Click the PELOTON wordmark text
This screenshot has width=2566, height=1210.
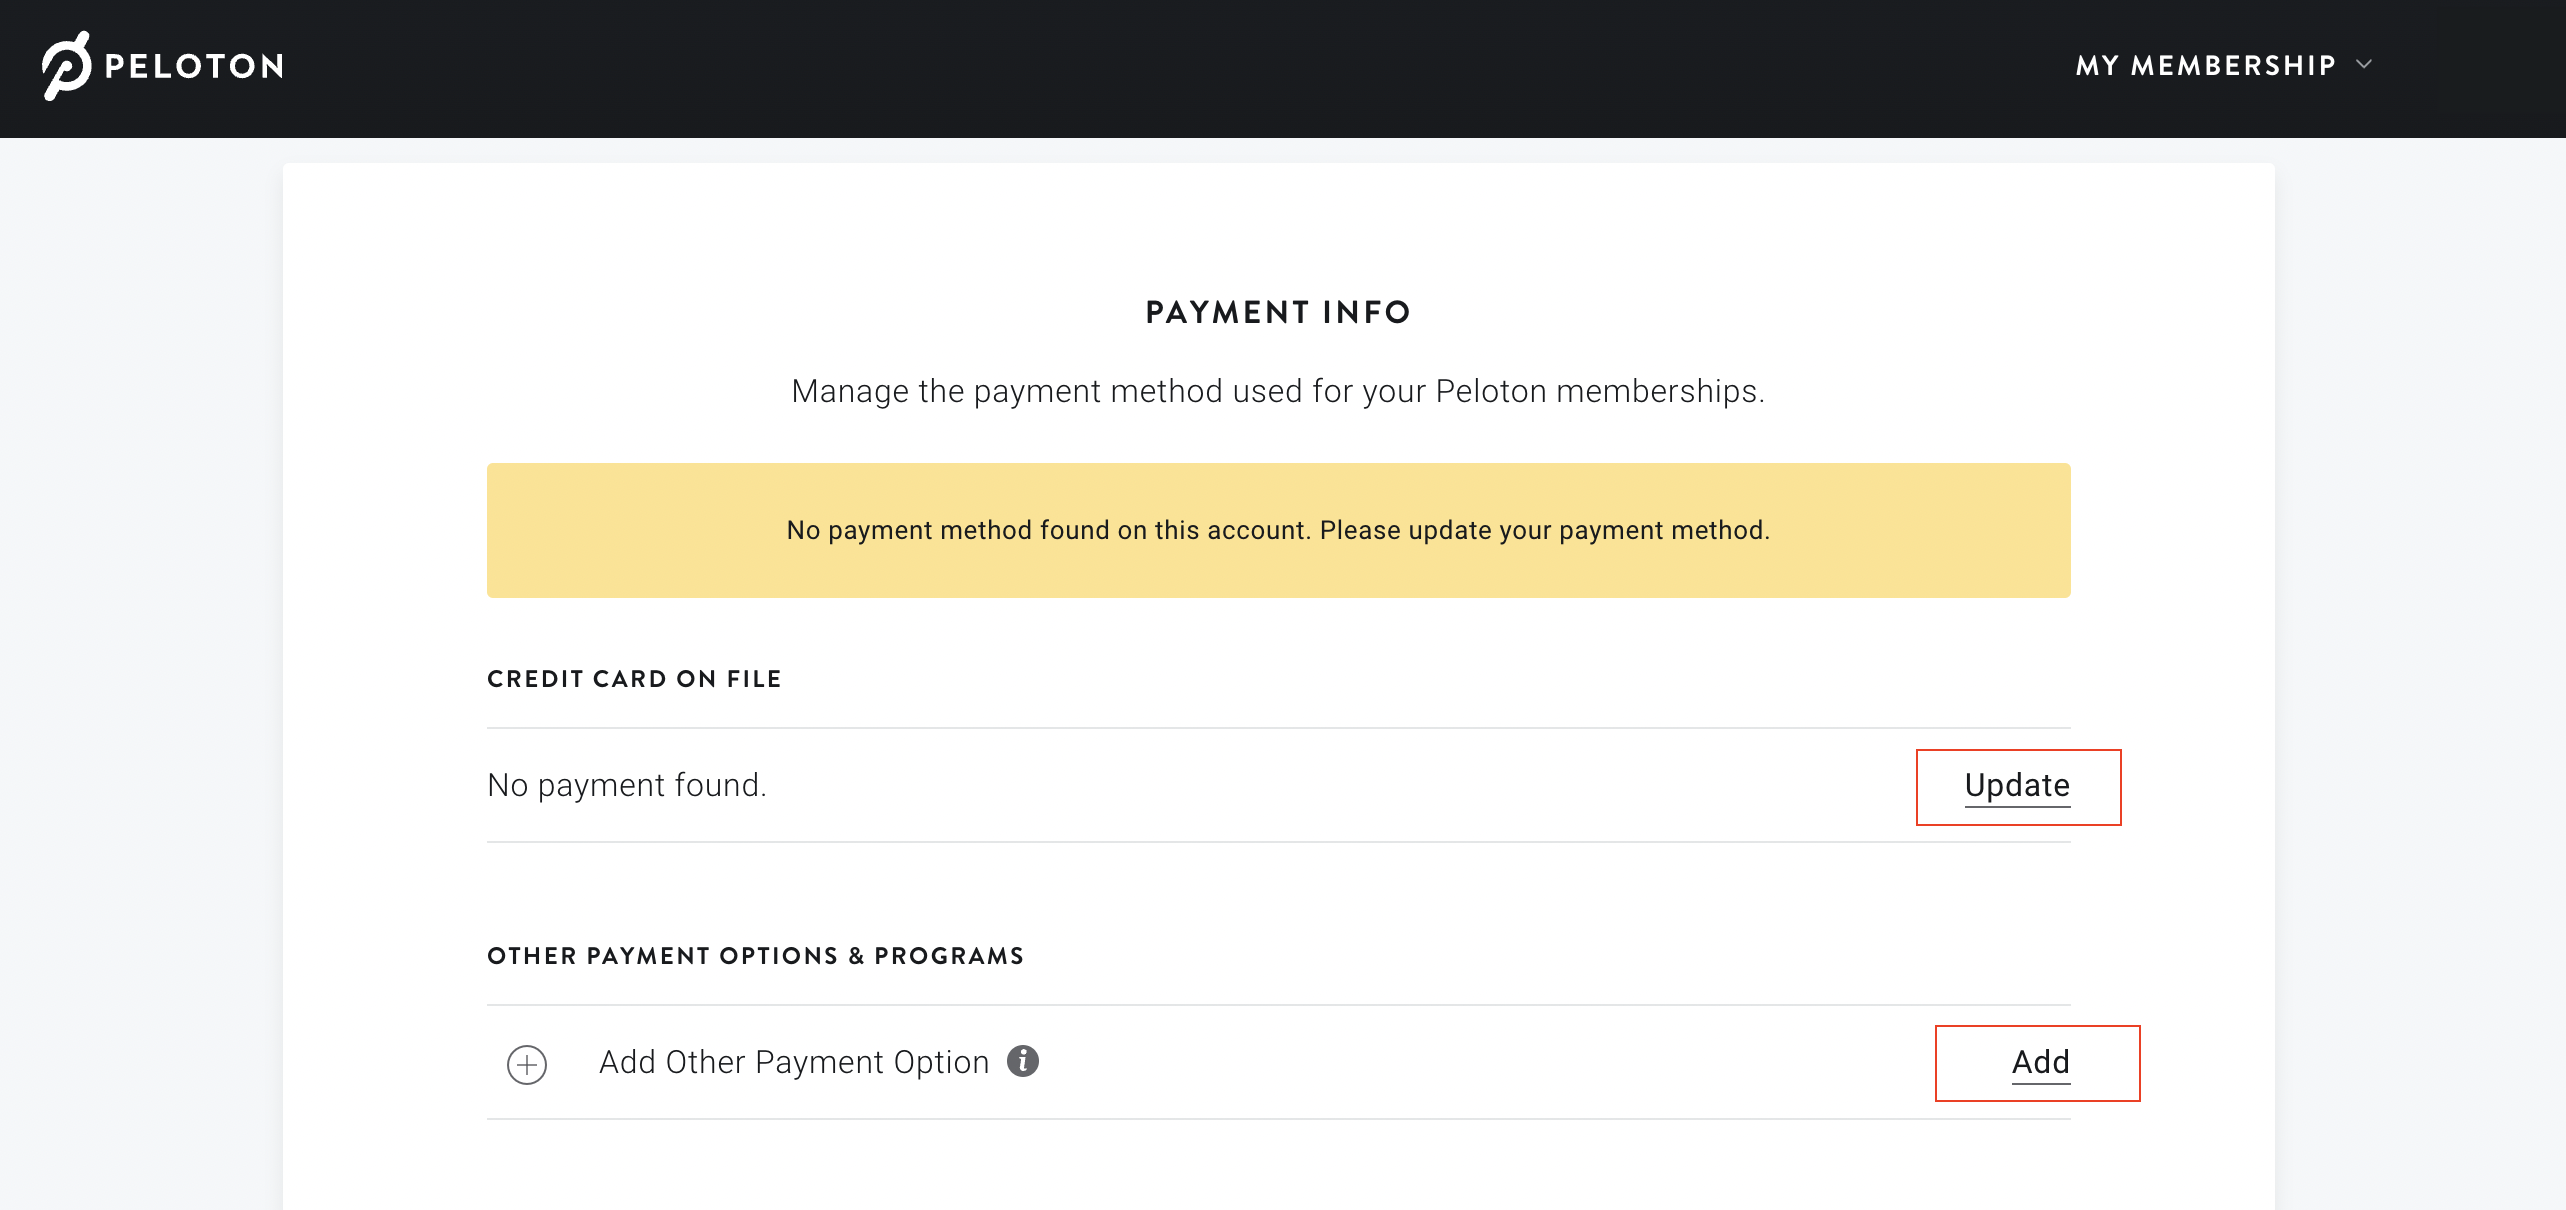pyautogui.click(x=194, y=67)
